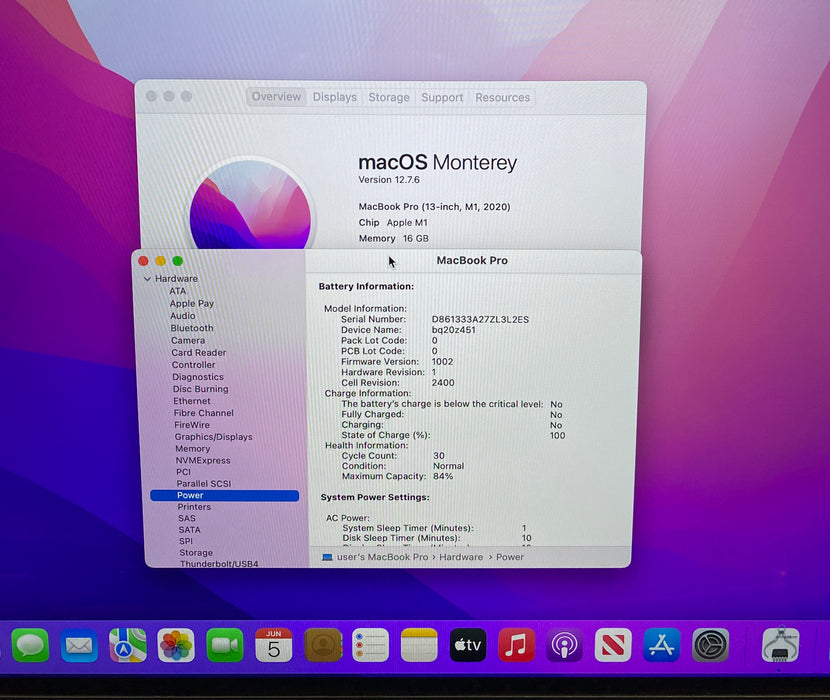This screenshot has height=700, width=830.
Task: Select Diagnostics in the sidebar
Action: click(x=197, y=376)
